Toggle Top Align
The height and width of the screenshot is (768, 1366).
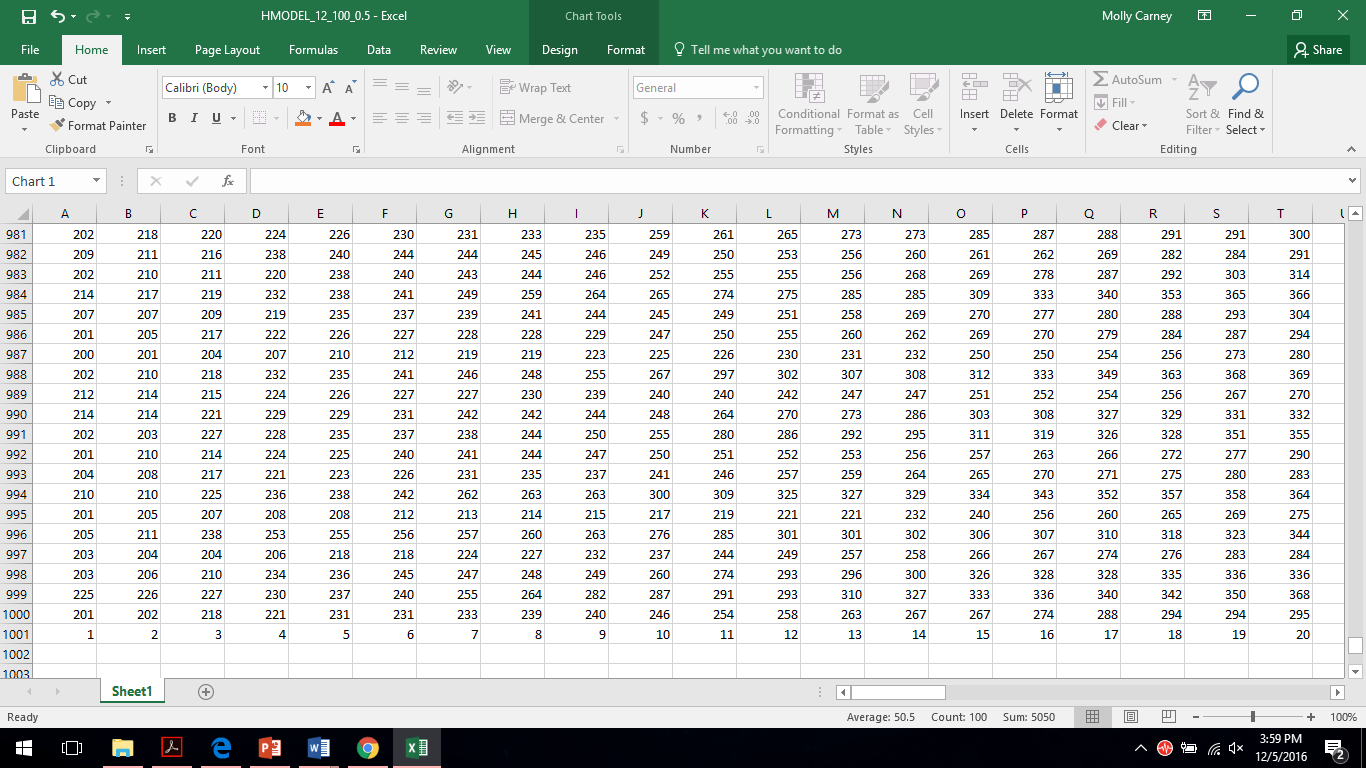click(380, 87)
